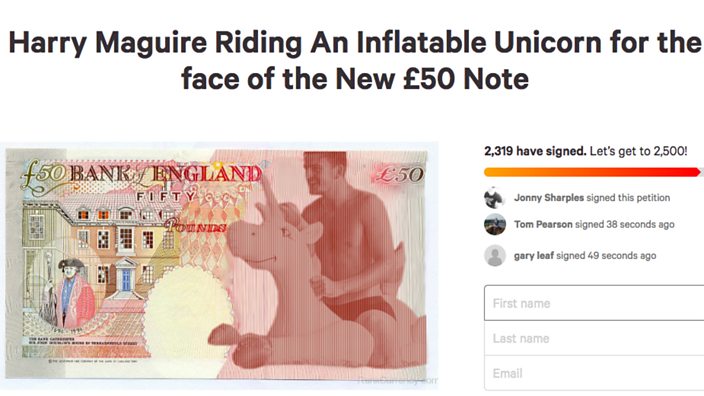Open Jonny Sharples' name link

click(x=549, y=198)
